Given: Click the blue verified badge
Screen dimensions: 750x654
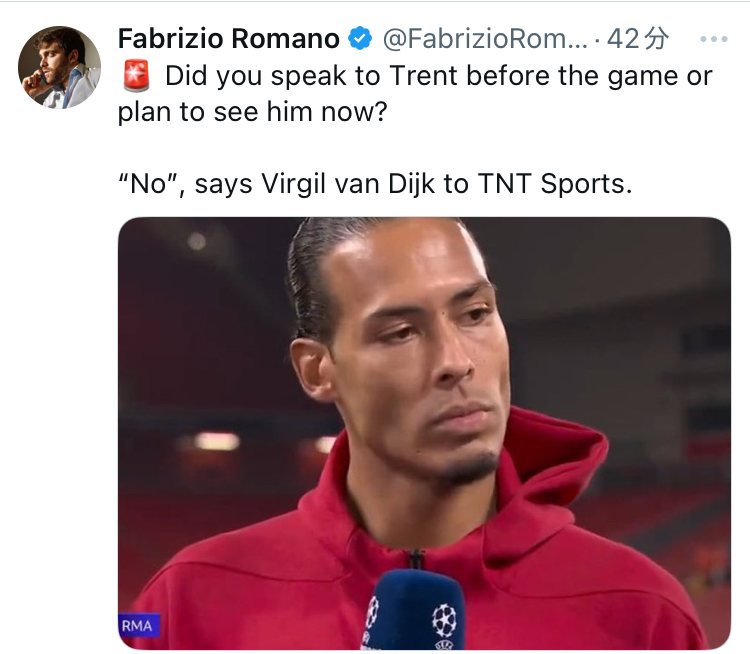Looking at the screenshot, I should (359, 39).
